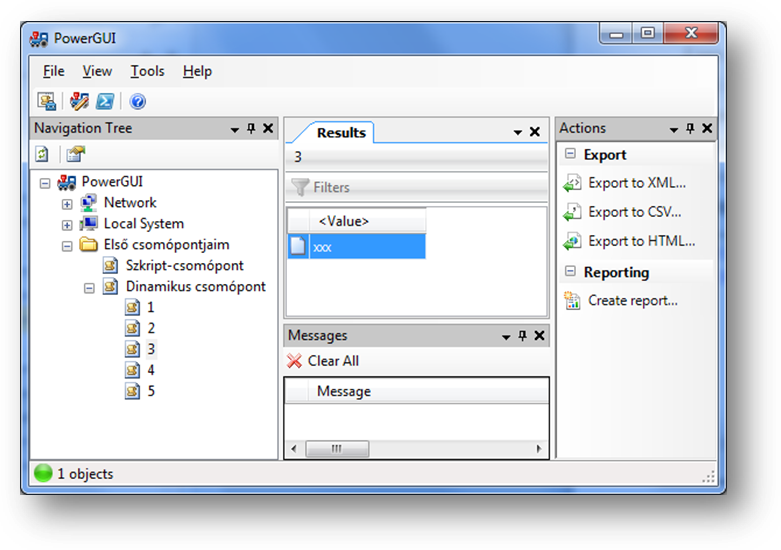Select the xxx value row
Viewport: 781px width, 550px height.
pyautogui.click(x=357, y=247)
